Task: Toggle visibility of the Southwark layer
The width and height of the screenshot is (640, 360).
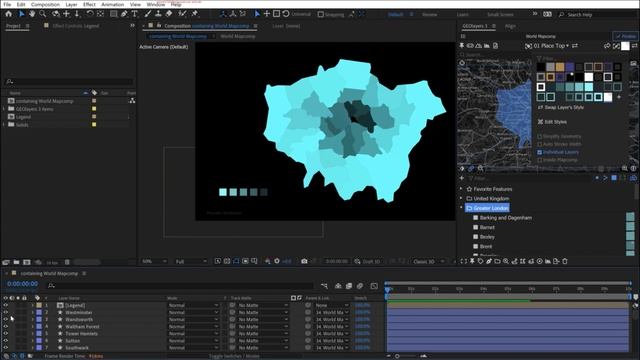Action: [x=6, y=347]
